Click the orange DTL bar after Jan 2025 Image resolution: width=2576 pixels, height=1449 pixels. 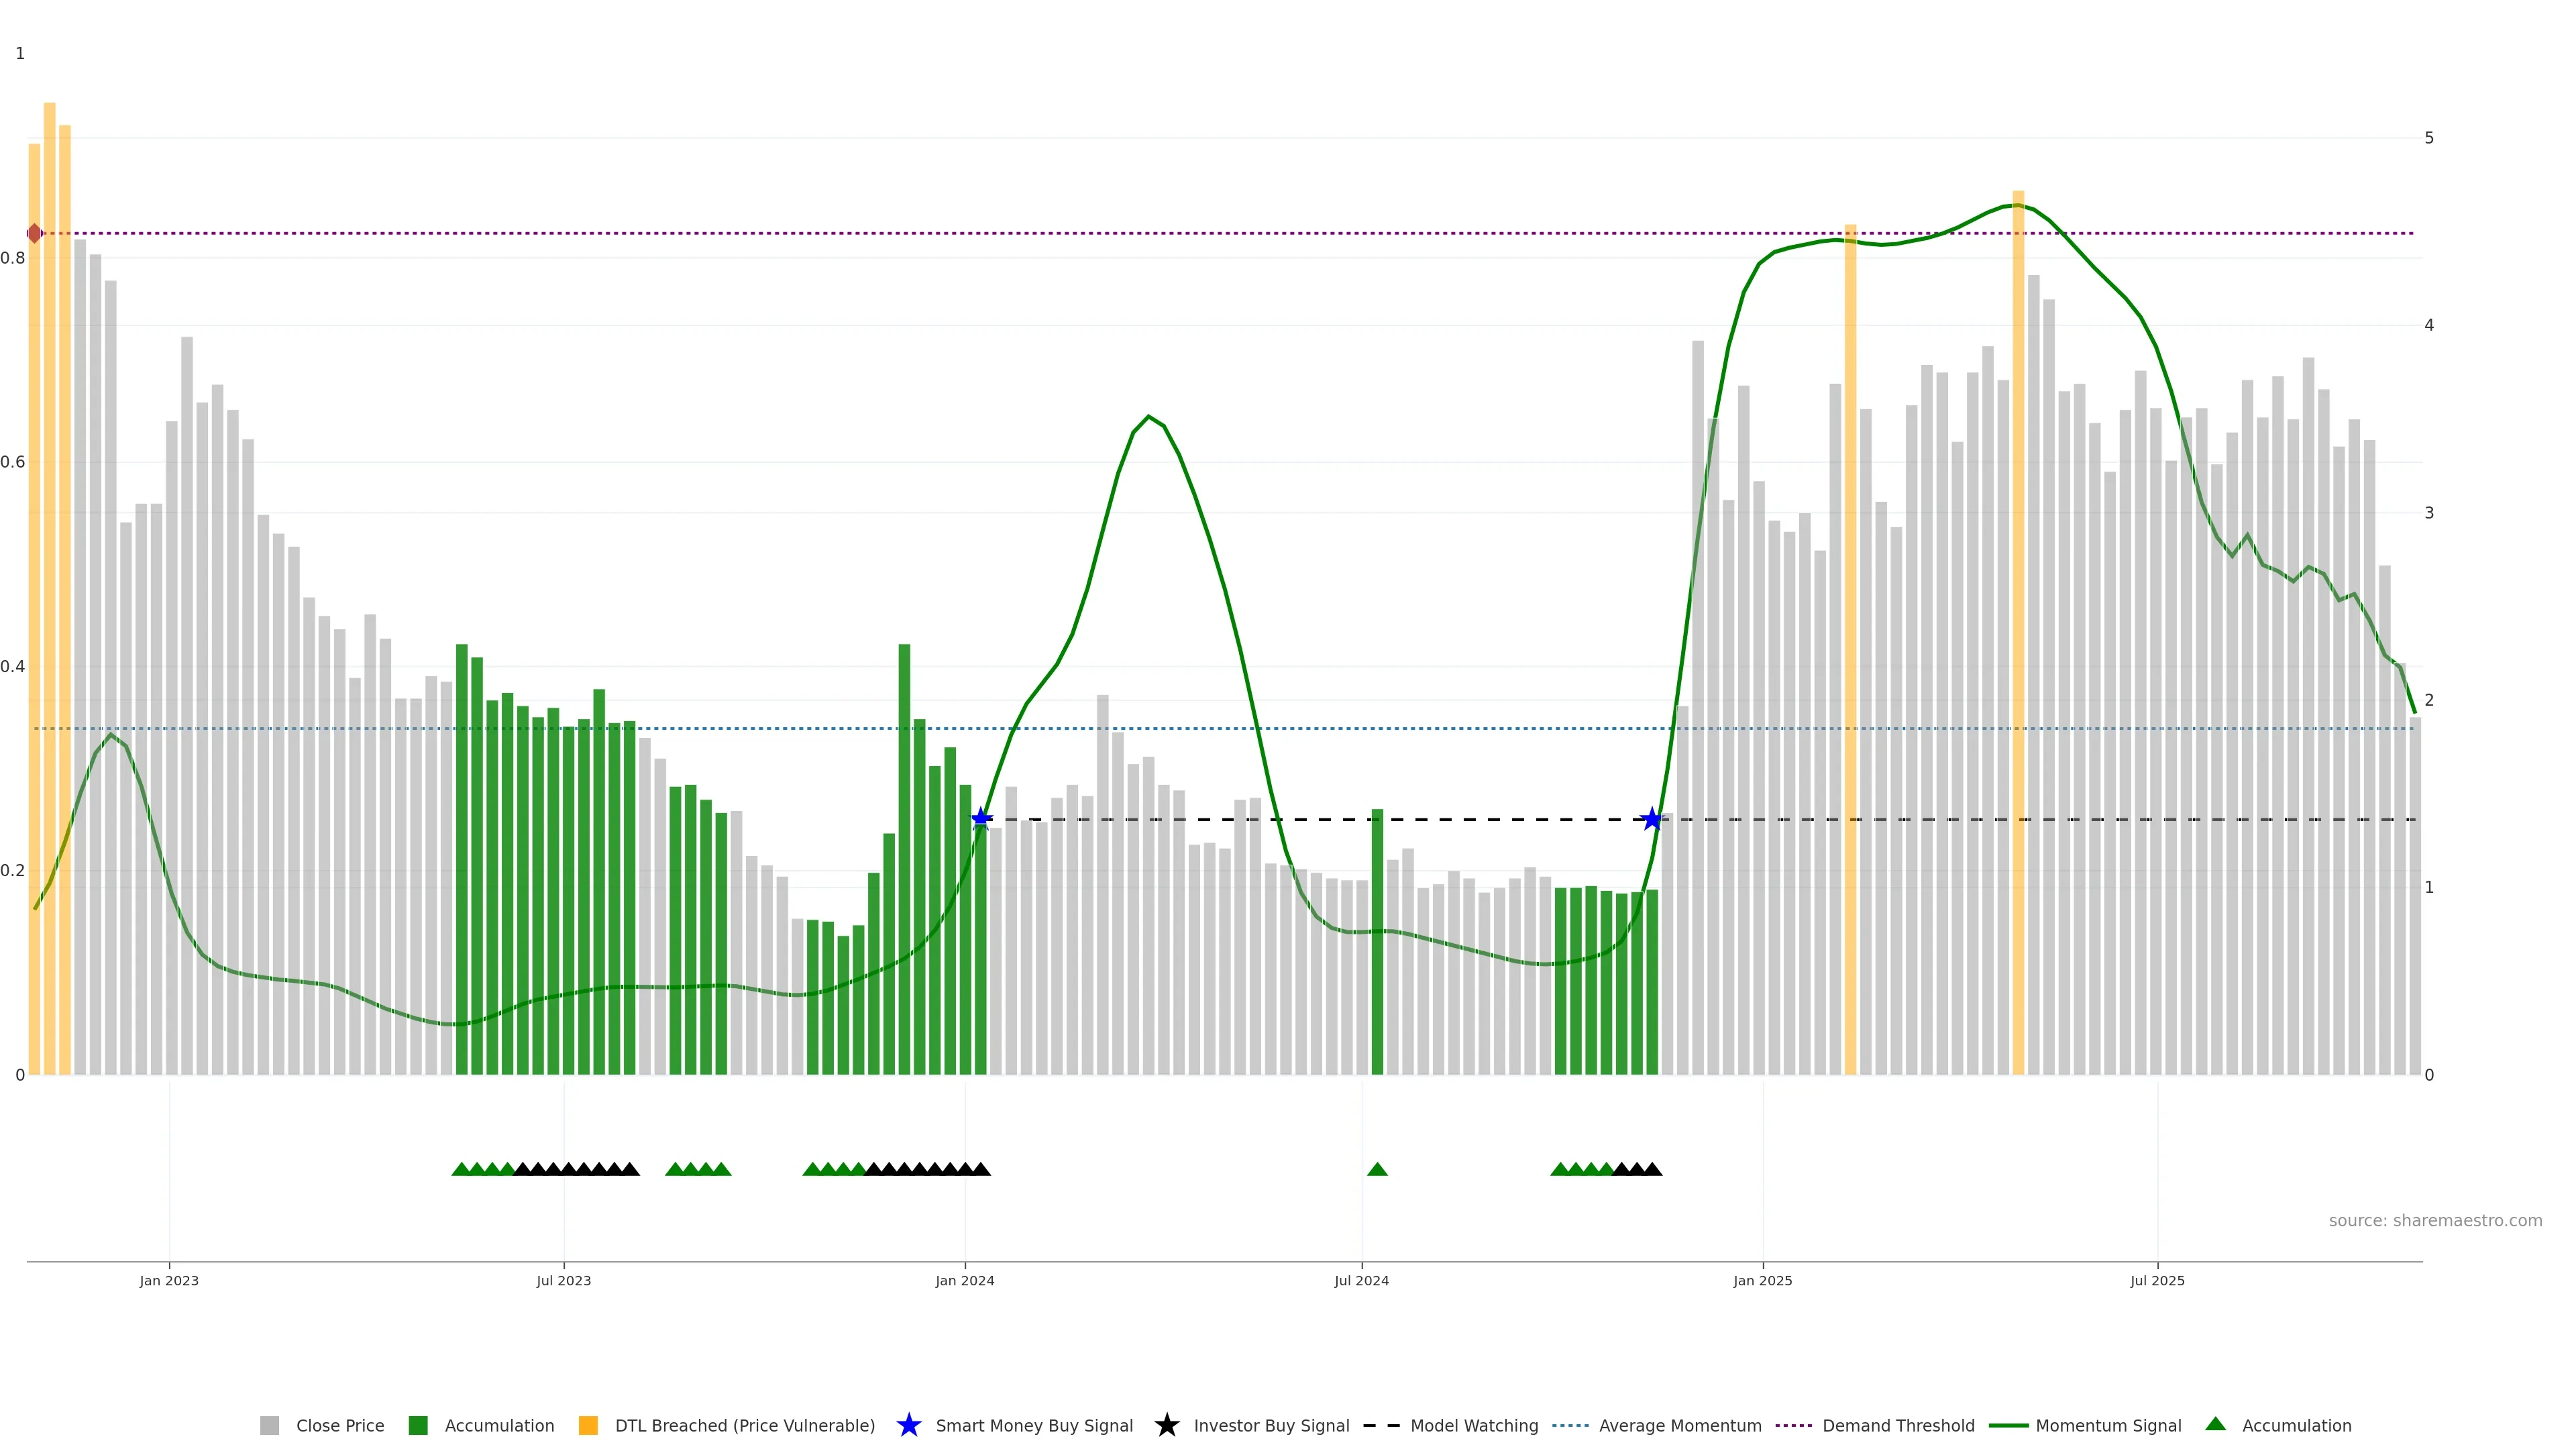coord(1850,650)
